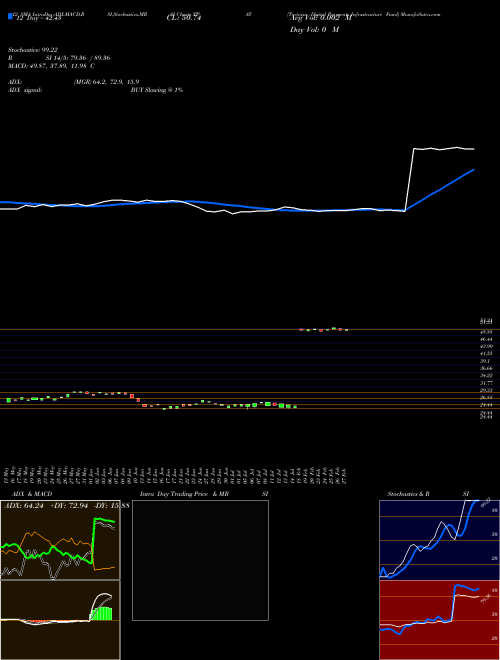Image resolution: width=500 pixels, height=660 pixels.
Task: Click the 'Stochastics & RSI' panel title
Action: (428, 494)
